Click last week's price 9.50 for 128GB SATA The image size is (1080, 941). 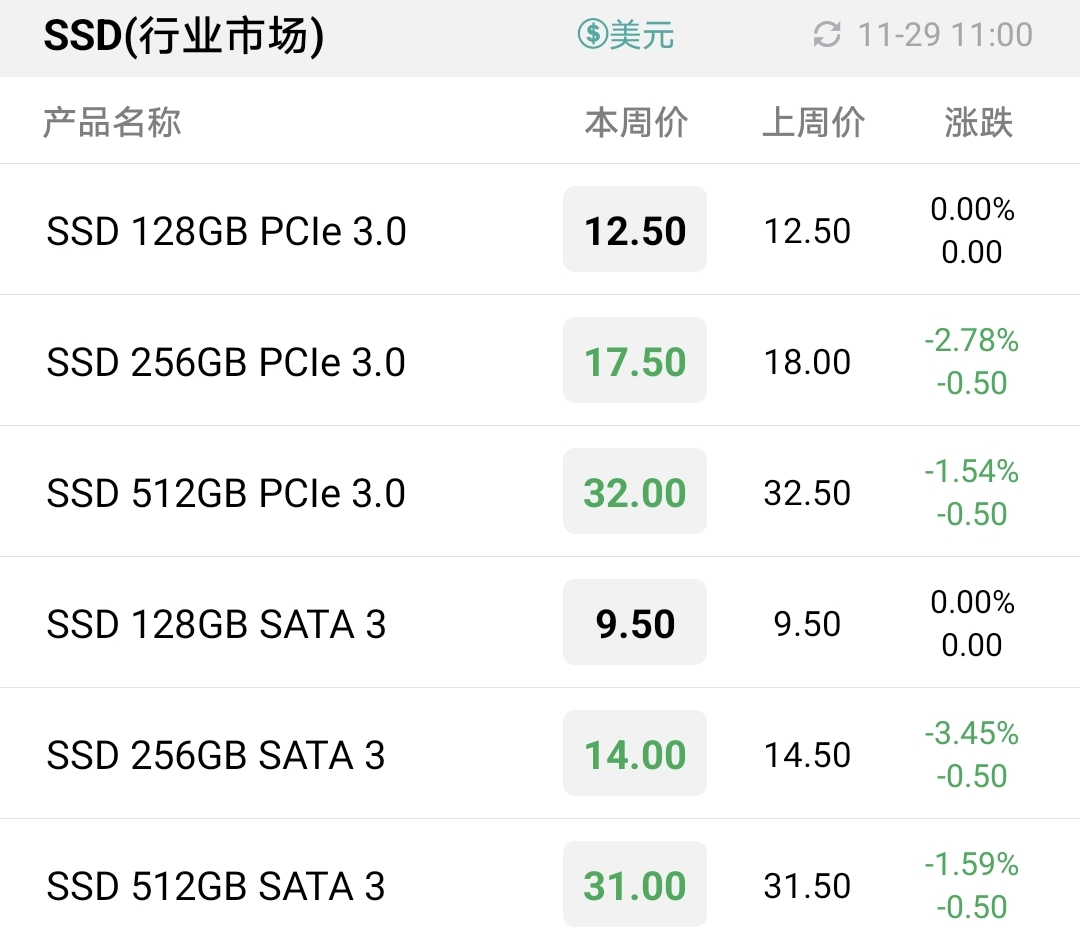807,624
